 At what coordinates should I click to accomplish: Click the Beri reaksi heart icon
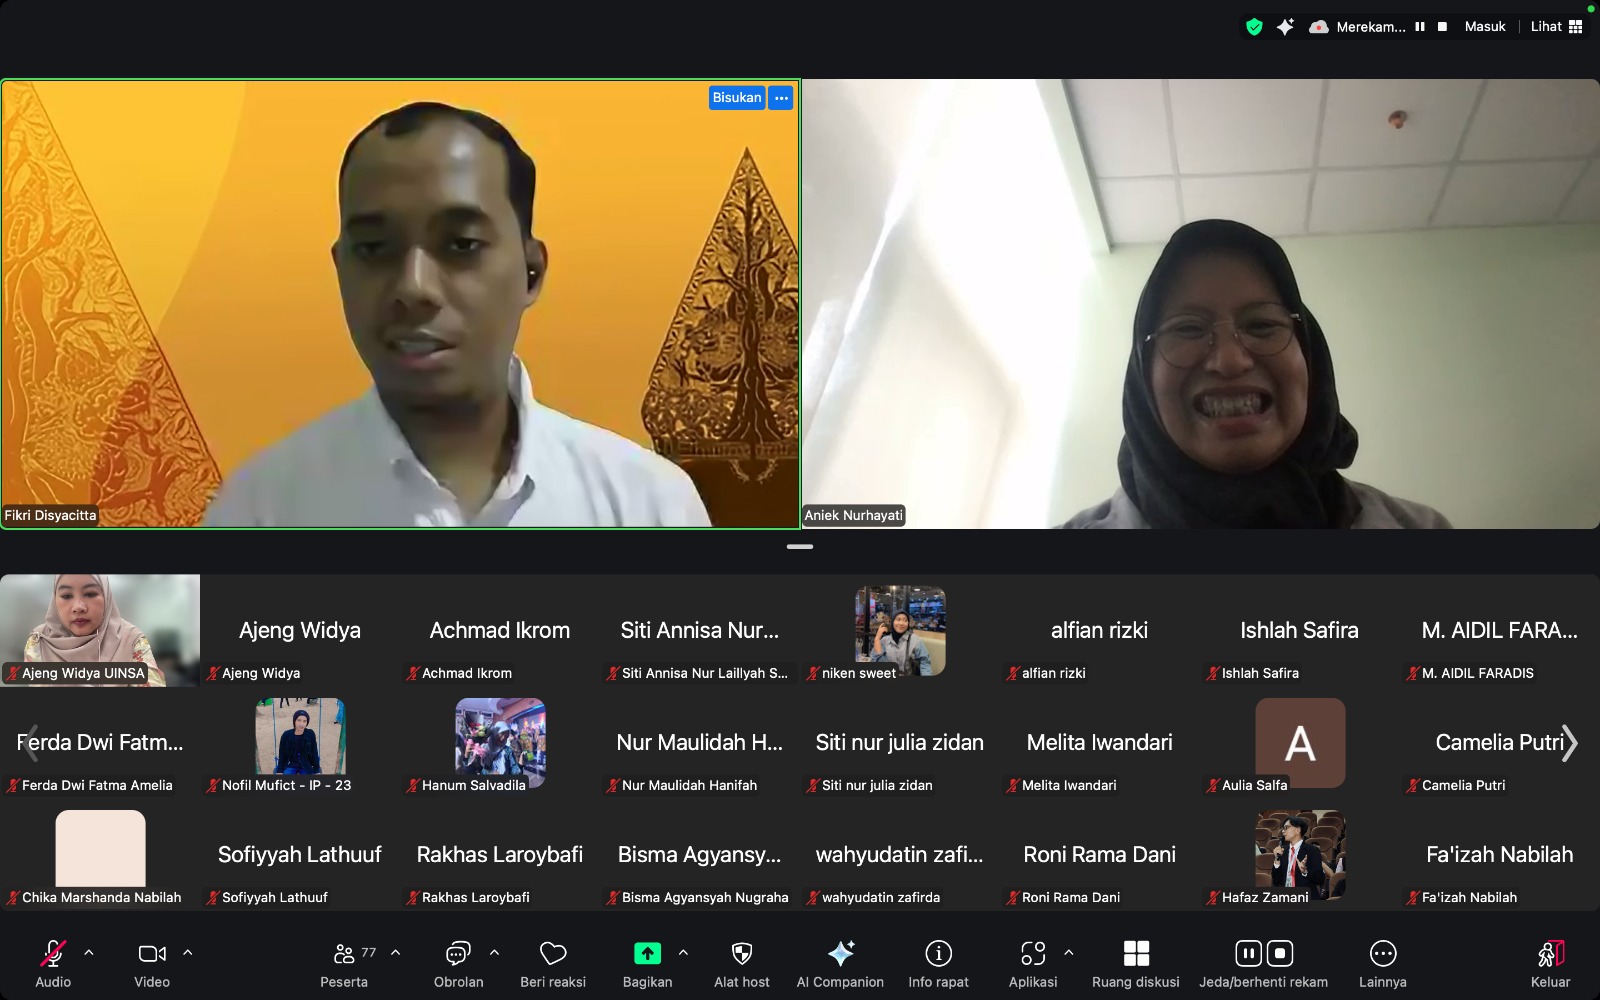pyautogui.click(x=552, y=954)
